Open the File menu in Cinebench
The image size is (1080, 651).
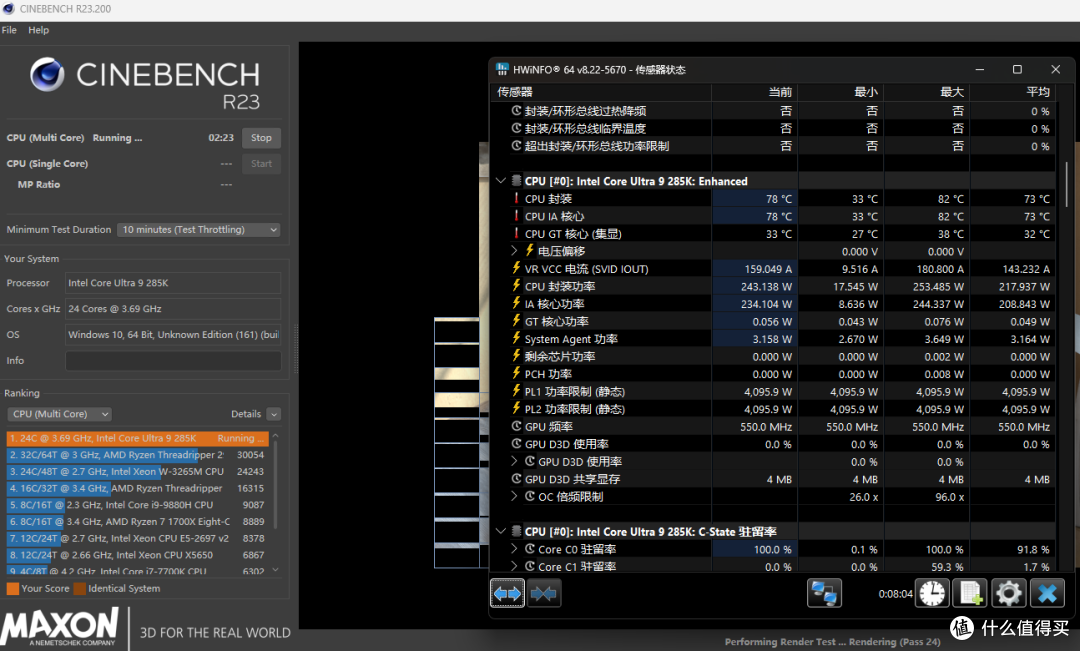click(9, 30)
